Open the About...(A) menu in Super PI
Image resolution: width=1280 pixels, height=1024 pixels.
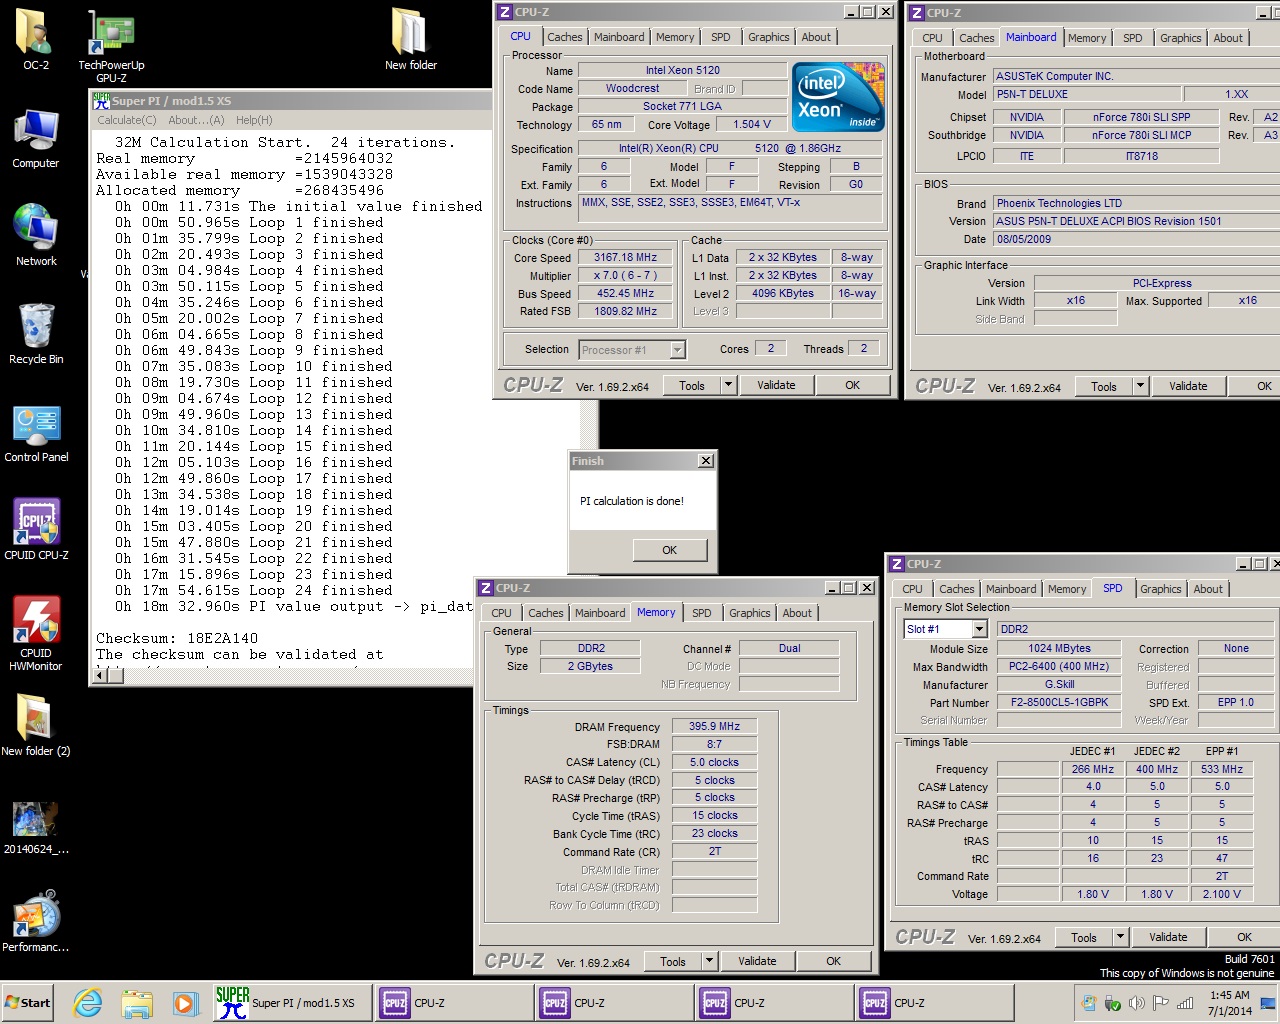point(196,120)
